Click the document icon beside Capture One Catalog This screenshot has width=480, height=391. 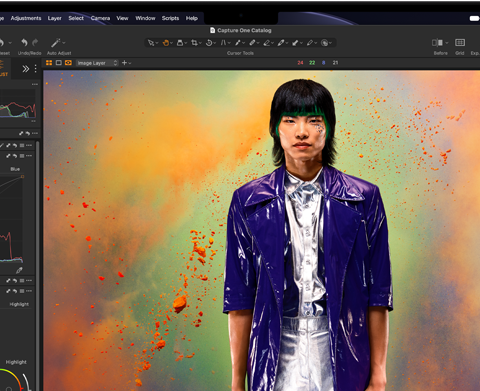click(212, 30)
